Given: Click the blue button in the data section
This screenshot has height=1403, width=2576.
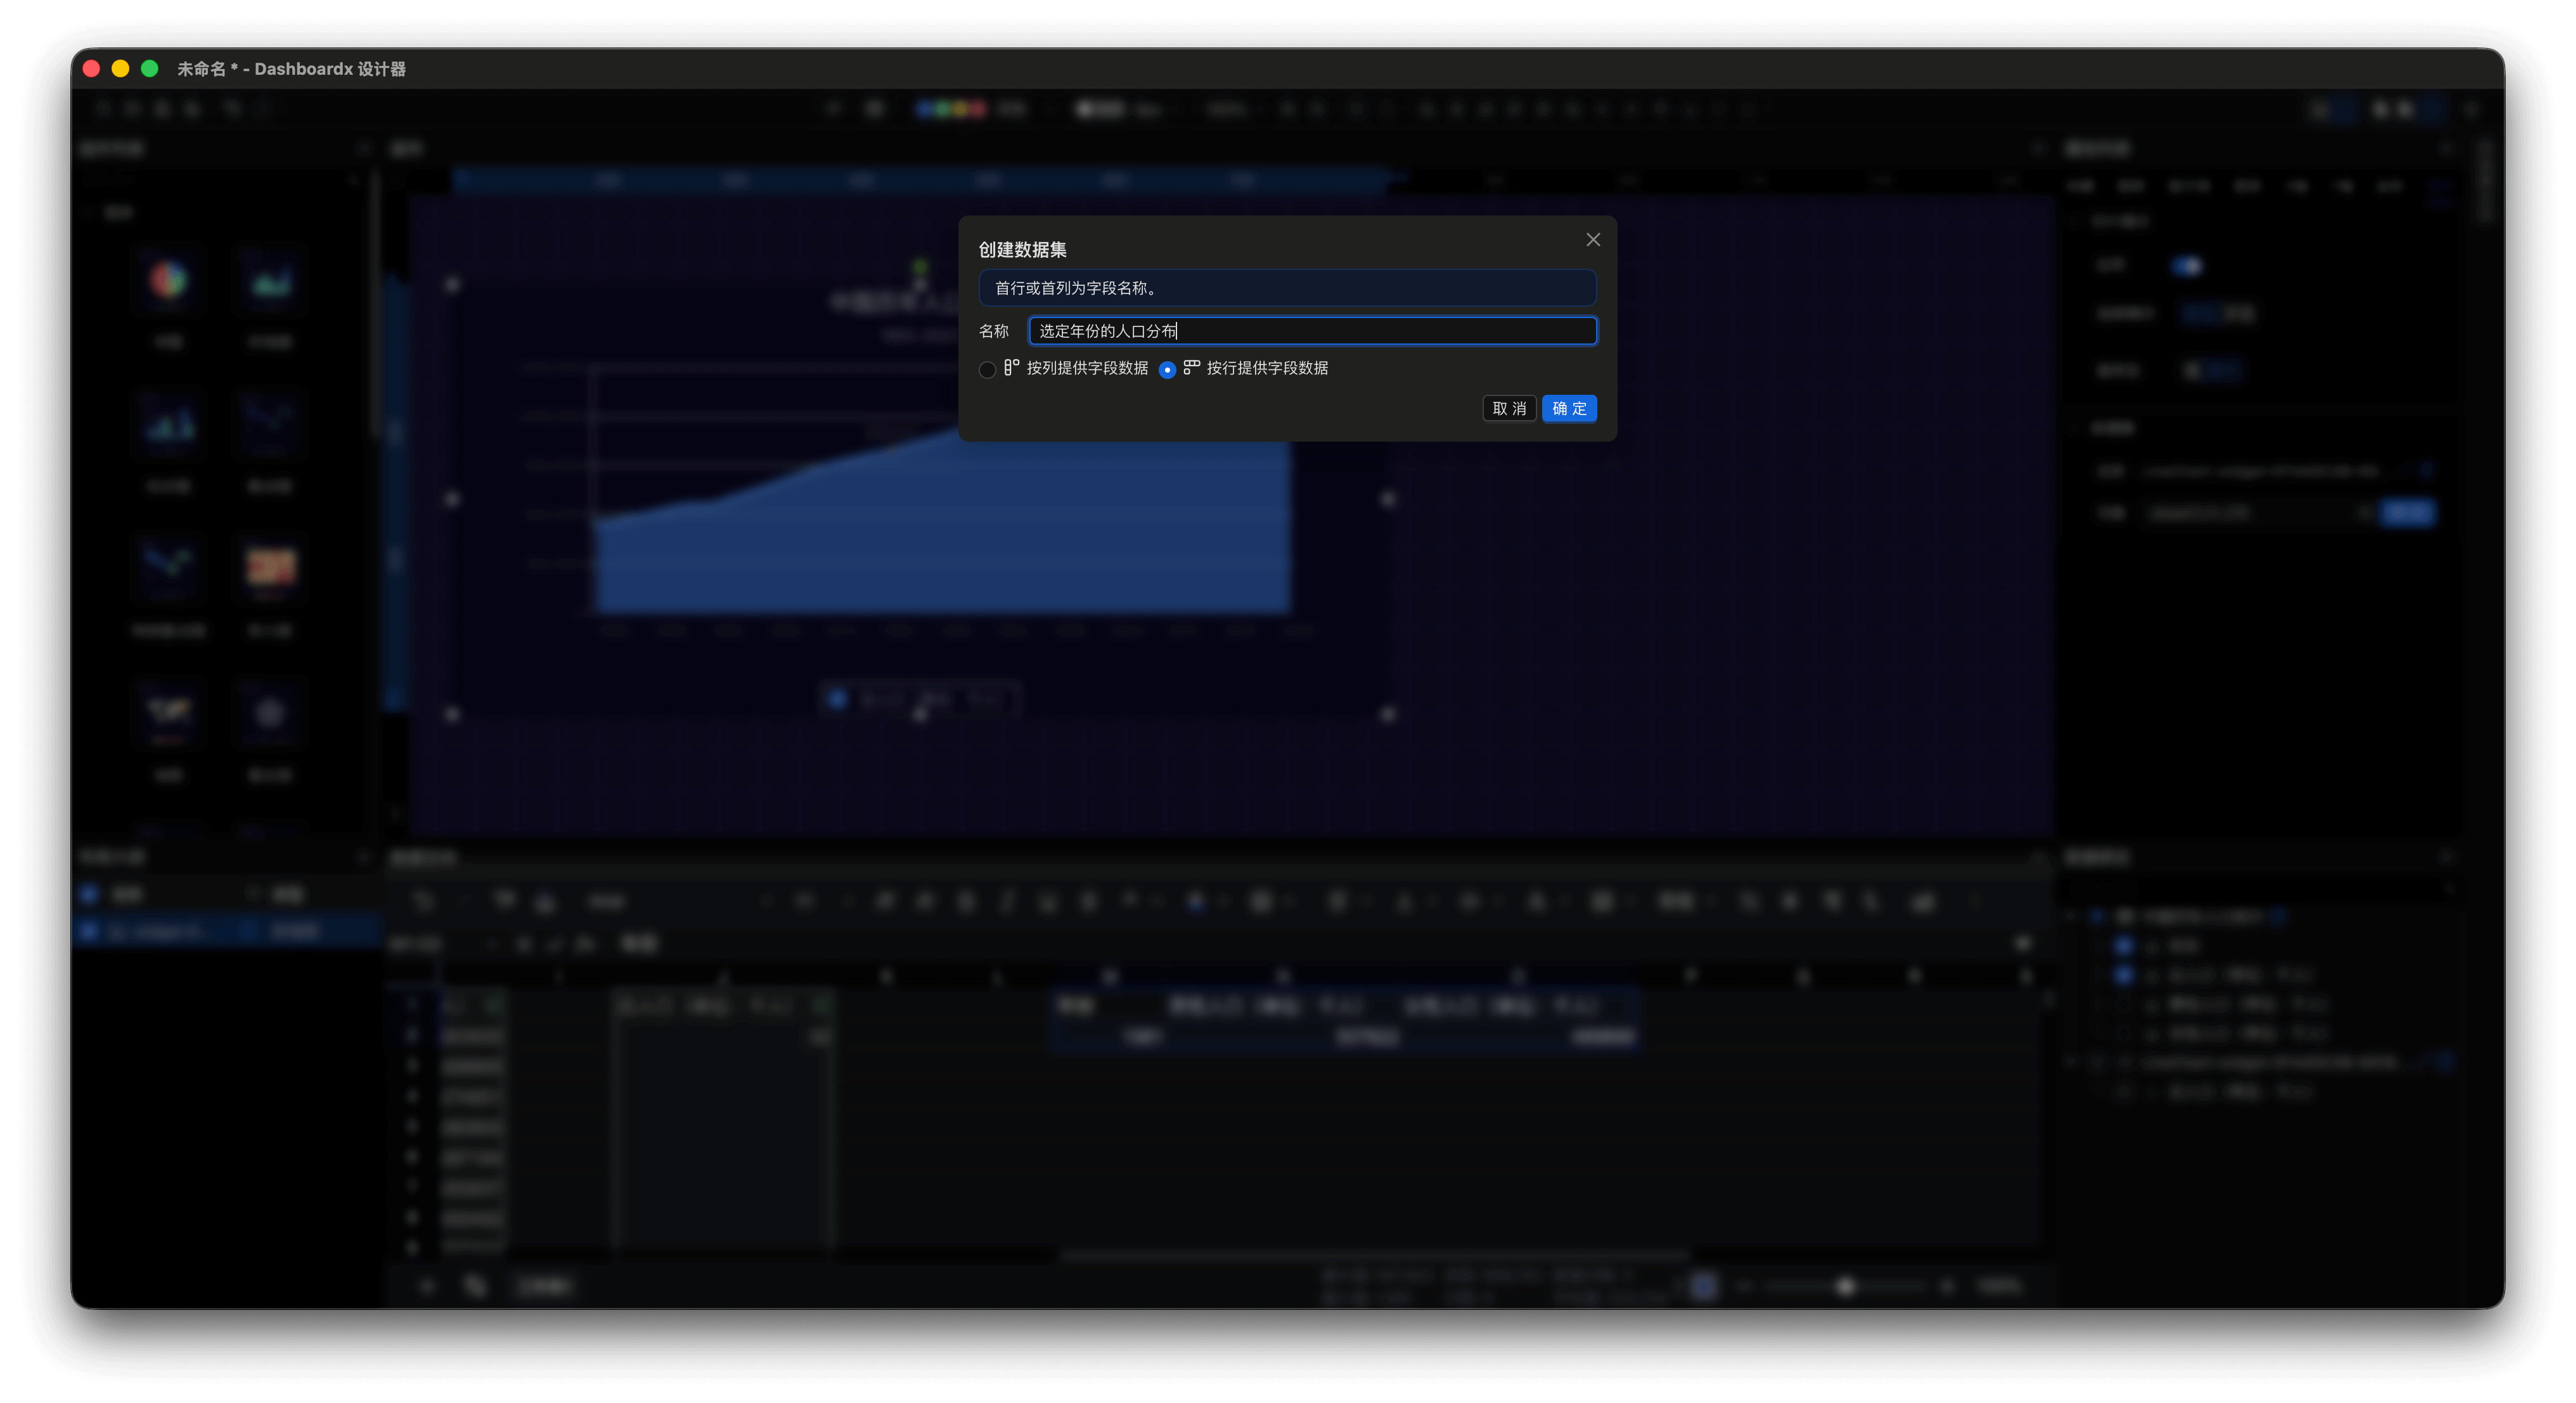Looking at the screenshot, I should pos(2407,513).
